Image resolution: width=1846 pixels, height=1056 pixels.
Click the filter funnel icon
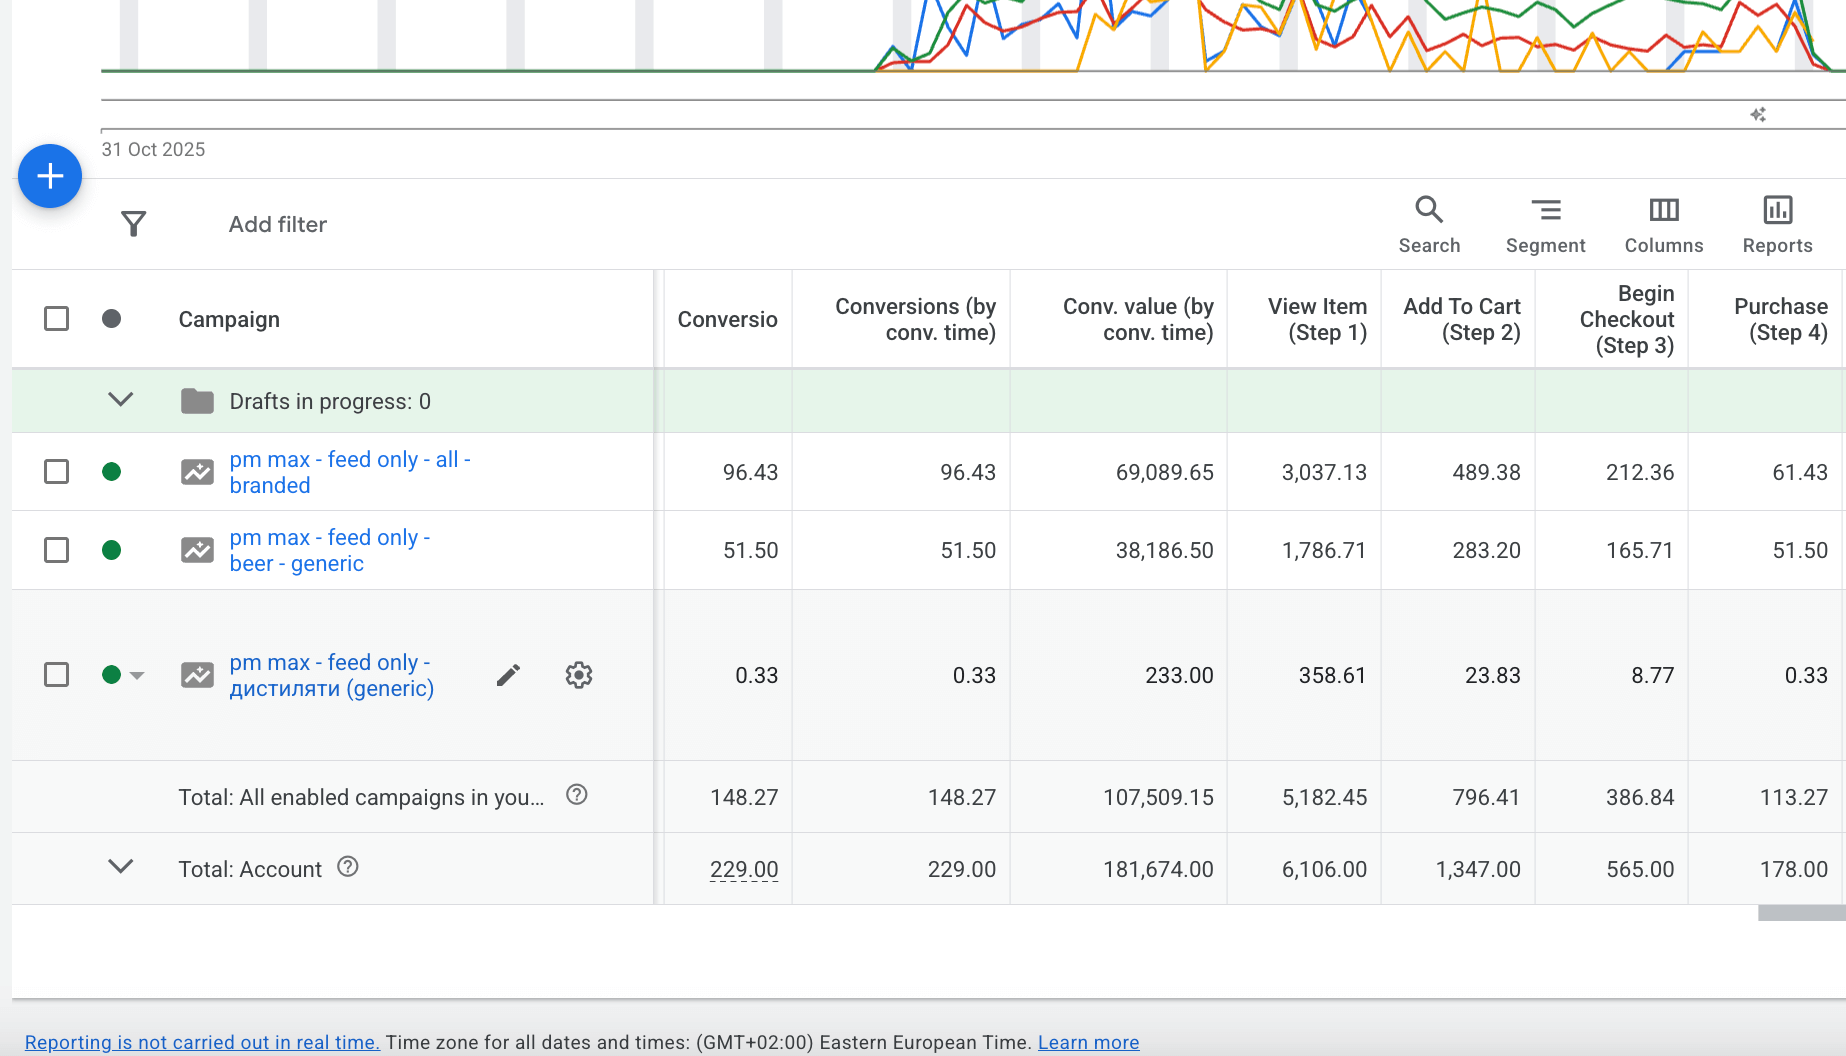coord(133,224)
